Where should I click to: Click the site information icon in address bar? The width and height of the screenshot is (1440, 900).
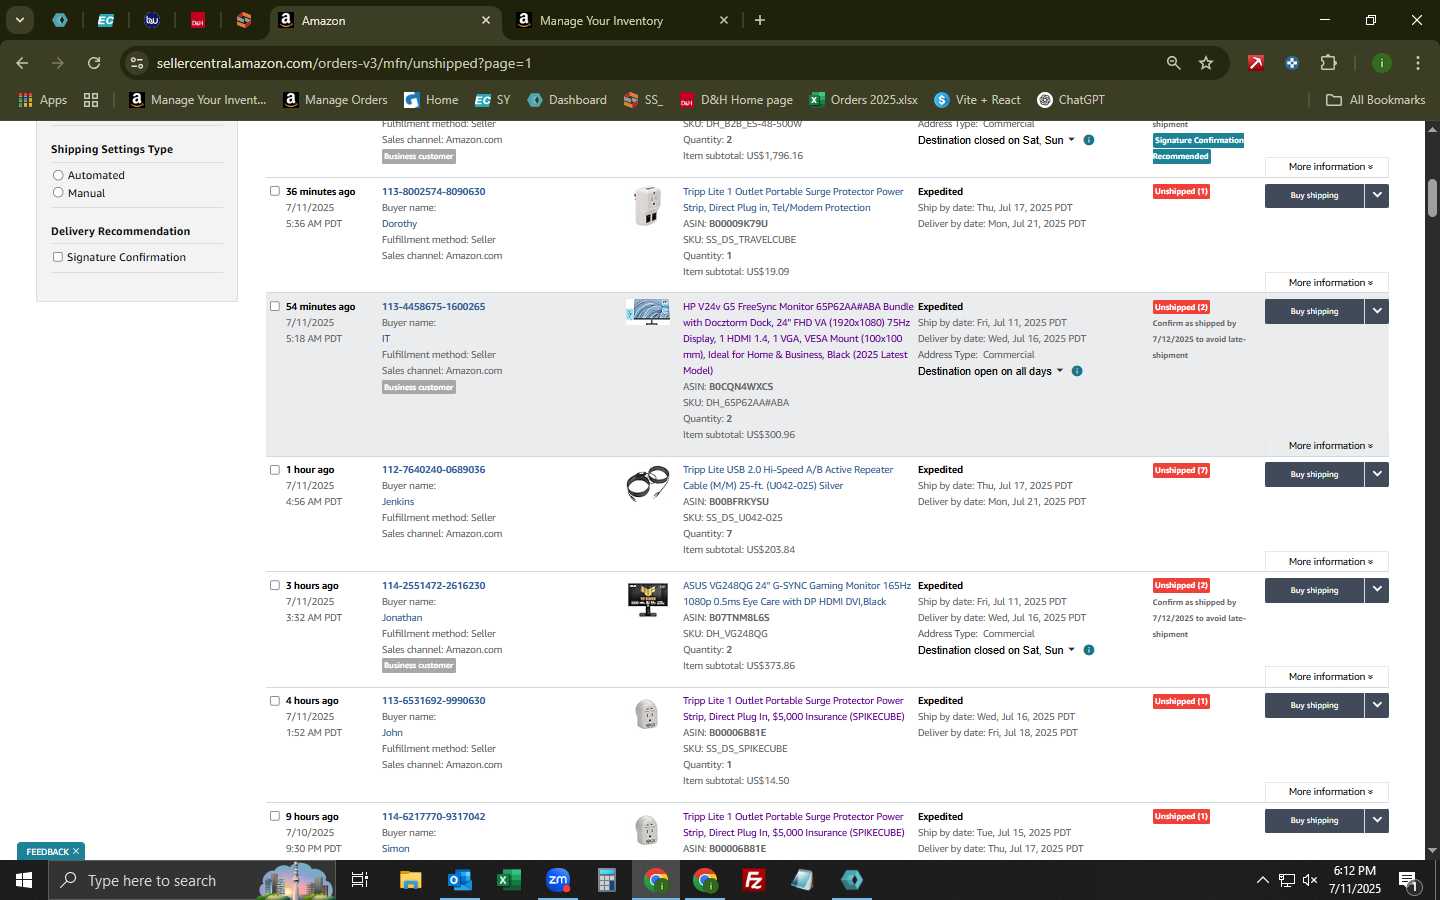(x=137, y=63)
